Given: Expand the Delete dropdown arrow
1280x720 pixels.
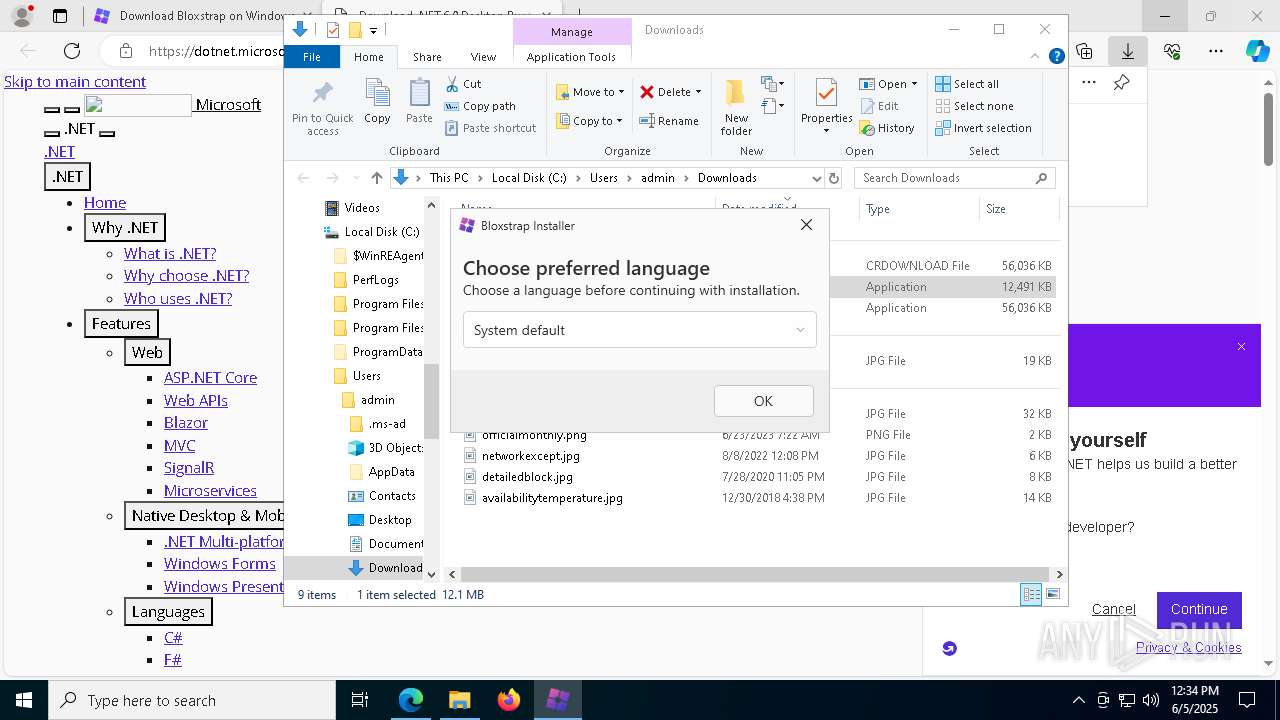Looking at the screenshot, I should (698, 92).
